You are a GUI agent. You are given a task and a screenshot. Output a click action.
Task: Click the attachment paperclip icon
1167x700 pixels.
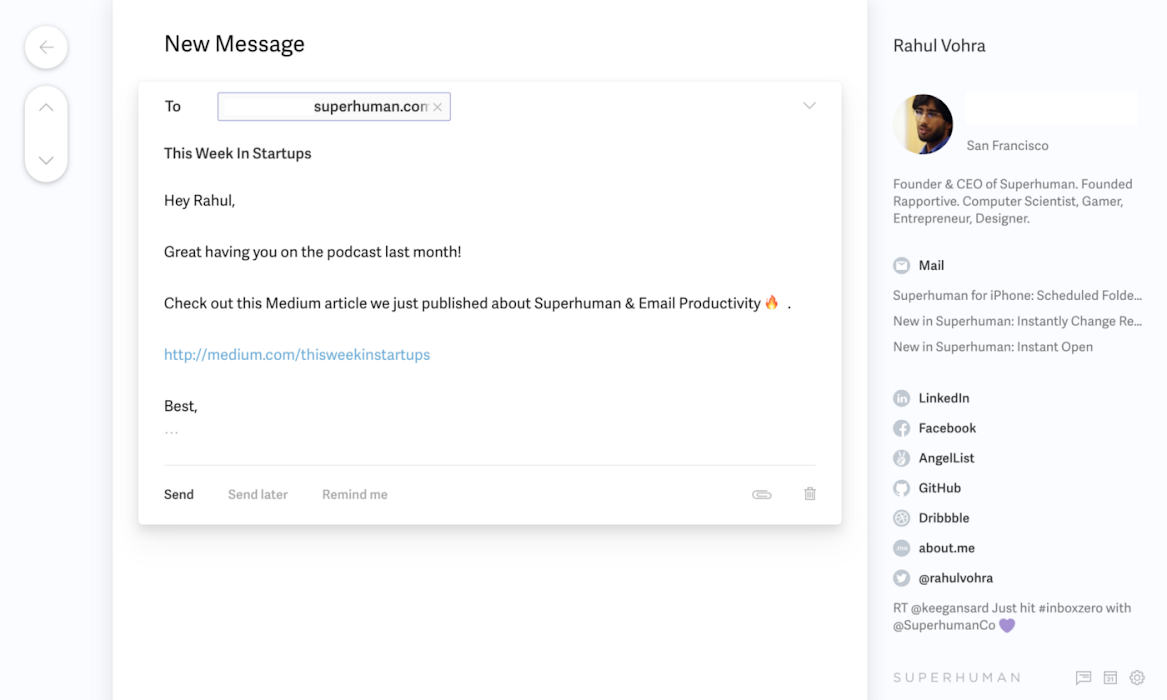pos(762,494)
